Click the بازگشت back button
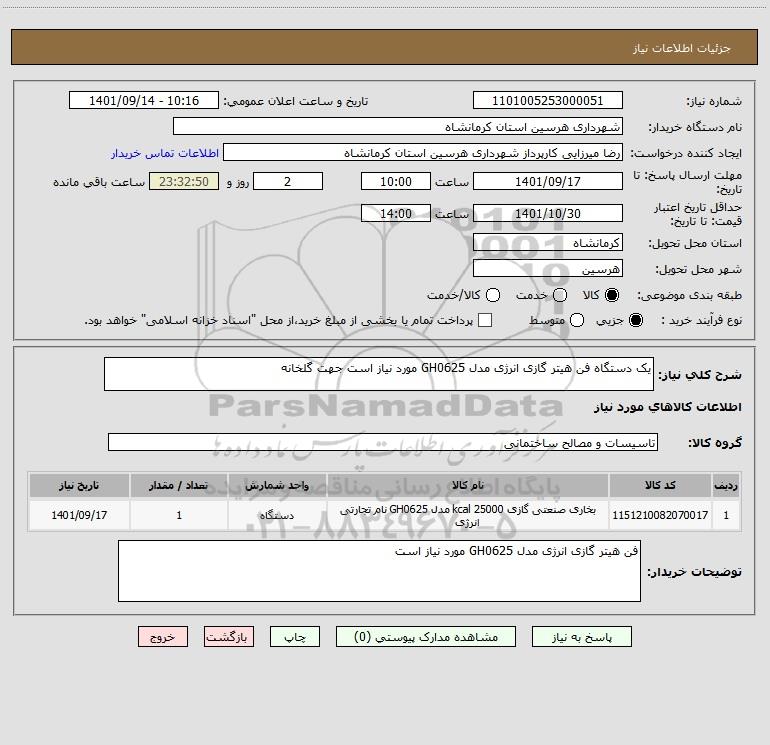This screenshot has height=745, width=770. pyautogui.click(x=229, y=637)
